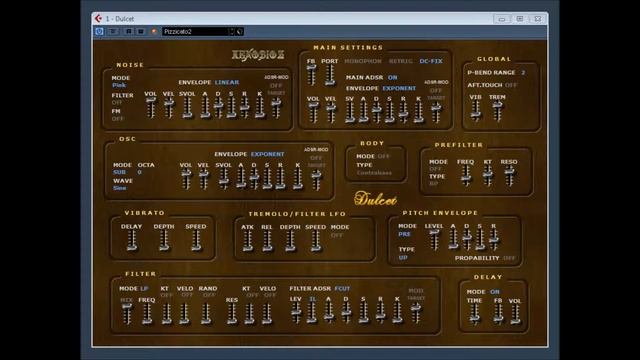
Task: Click Tremolo ATK slider
Action: [247, 241]
